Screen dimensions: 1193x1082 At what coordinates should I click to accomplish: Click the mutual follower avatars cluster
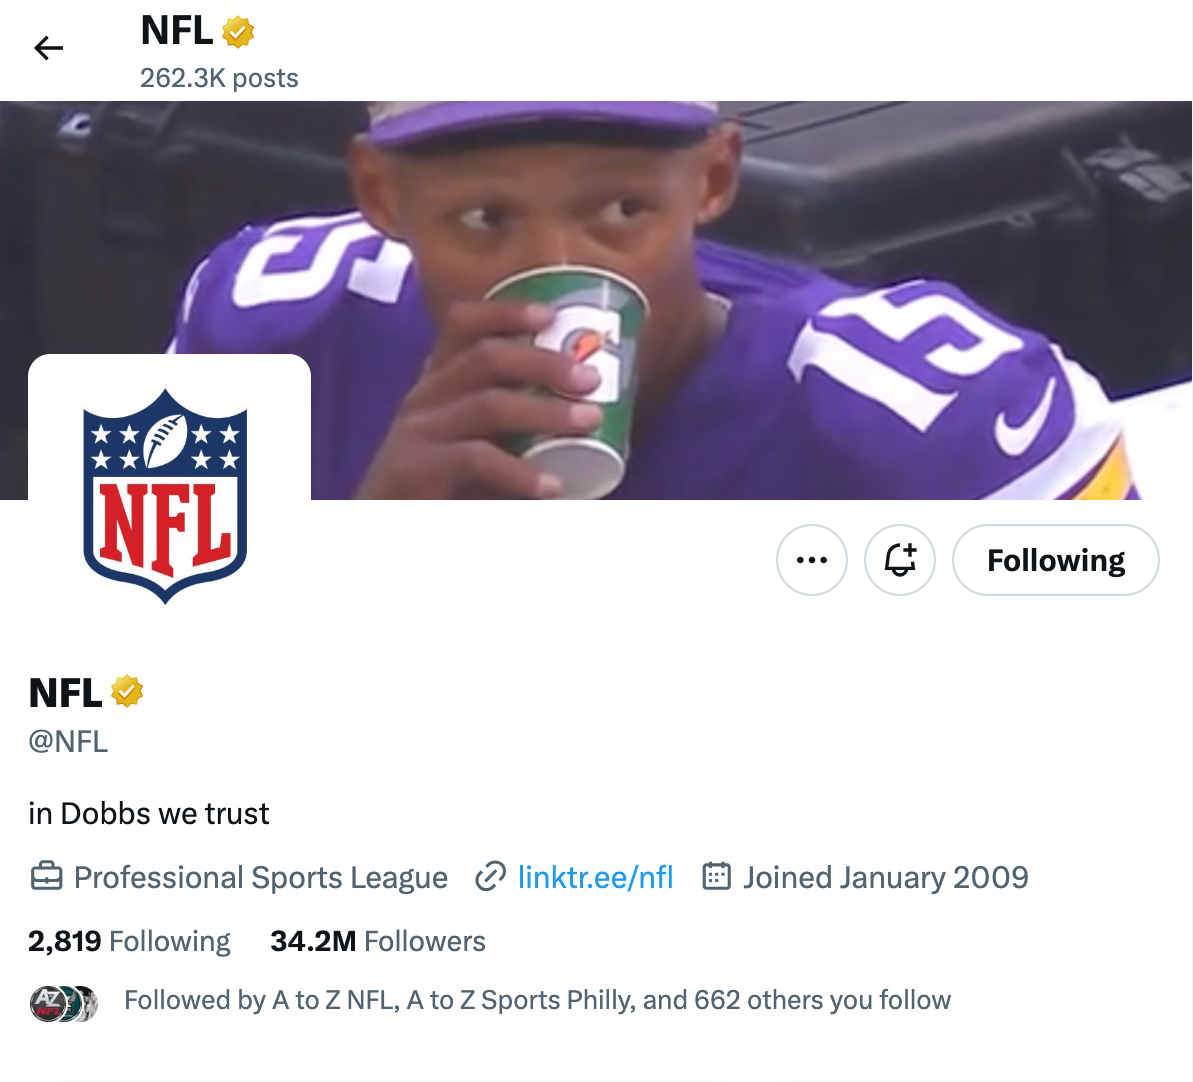tap(64, 1002)
